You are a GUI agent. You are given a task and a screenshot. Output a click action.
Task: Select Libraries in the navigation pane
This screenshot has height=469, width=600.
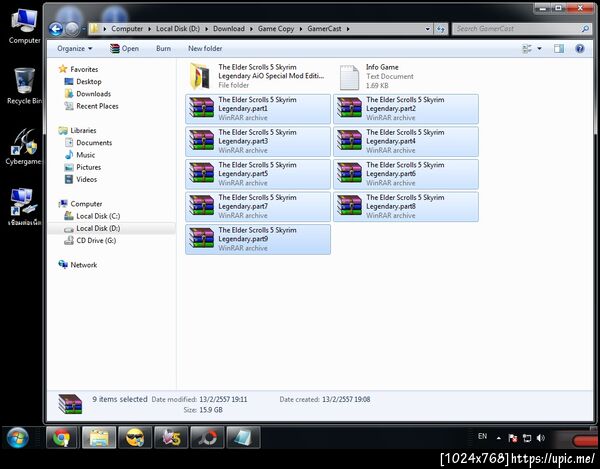(77, 130)
